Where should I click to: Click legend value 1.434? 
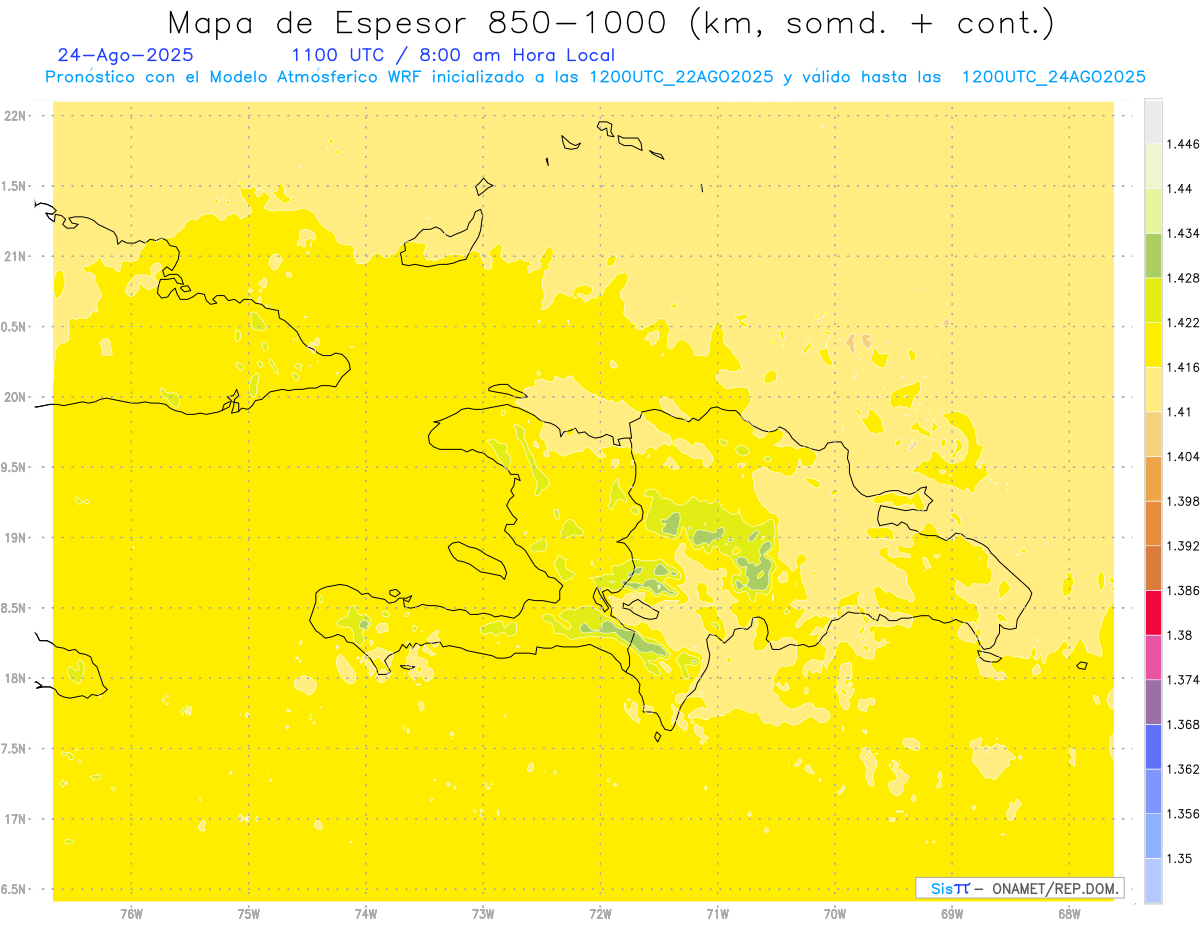coord(1183,233)
